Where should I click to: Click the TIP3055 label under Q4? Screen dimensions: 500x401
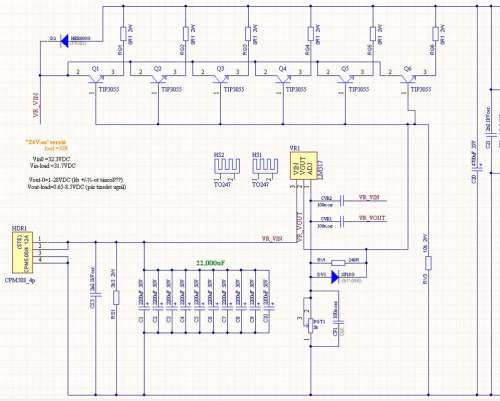click(296, 89)
